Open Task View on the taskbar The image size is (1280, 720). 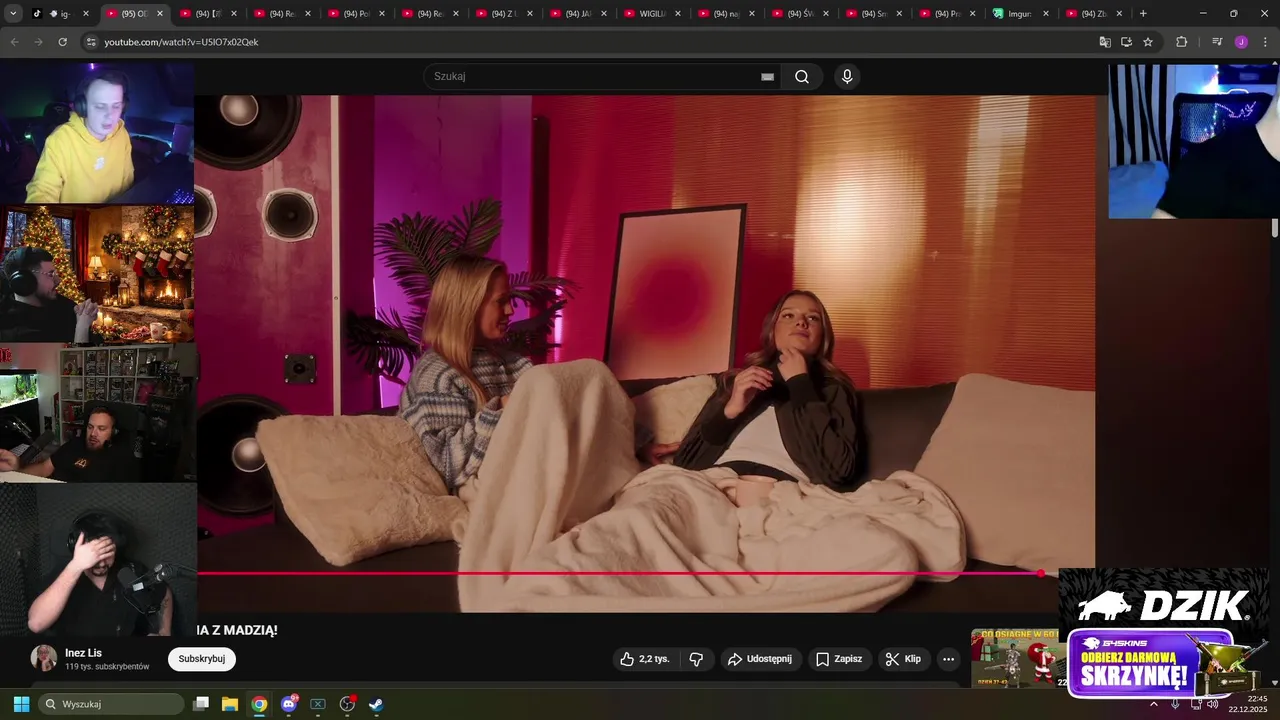pos(201,704)
